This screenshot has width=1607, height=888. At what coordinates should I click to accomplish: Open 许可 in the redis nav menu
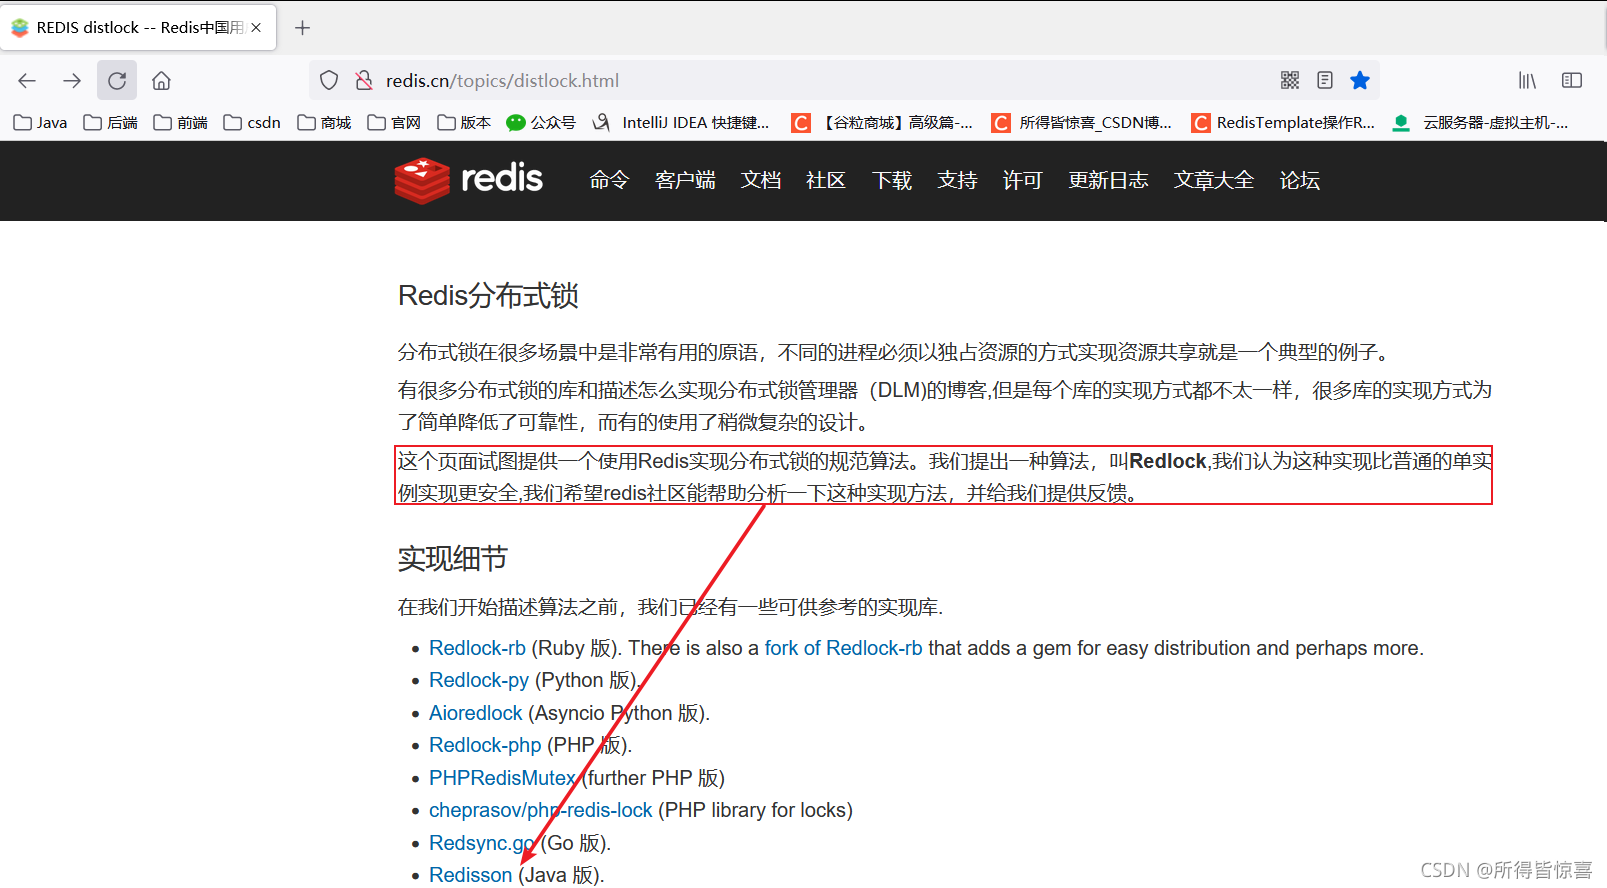[x=1022, y=180]
